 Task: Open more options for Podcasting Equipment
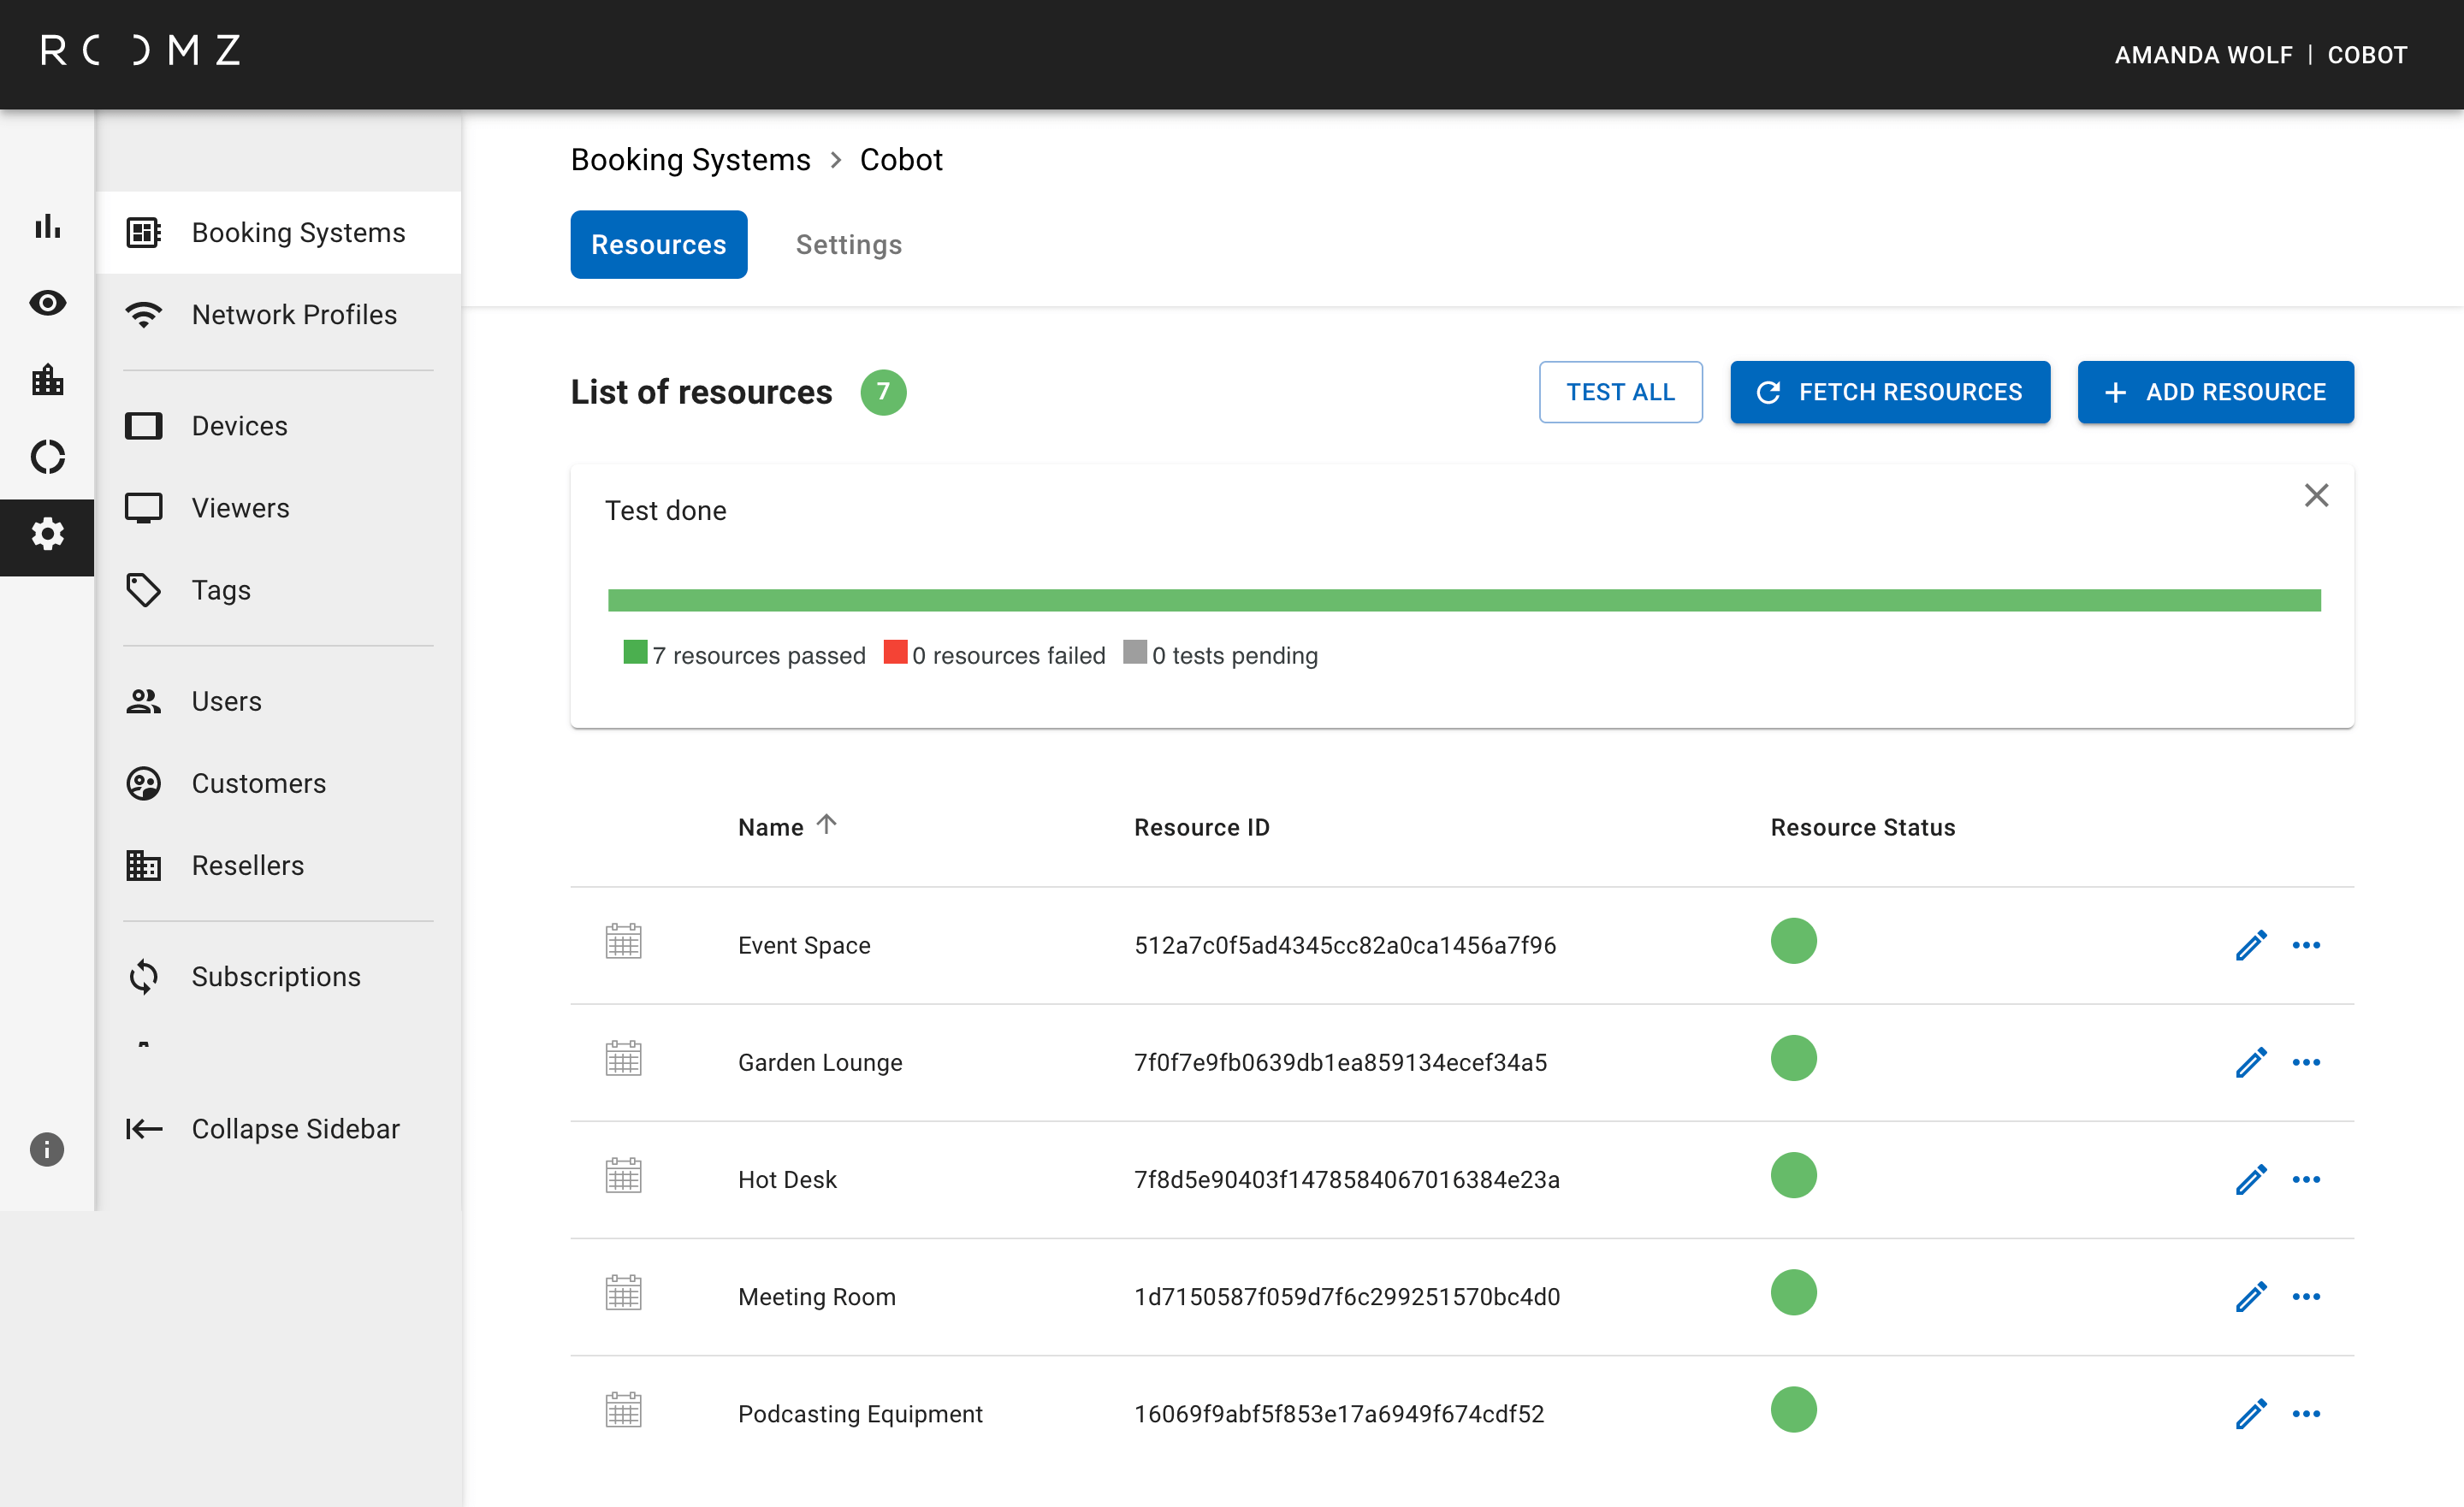pyautogui.click(x=2306, y=1413)
